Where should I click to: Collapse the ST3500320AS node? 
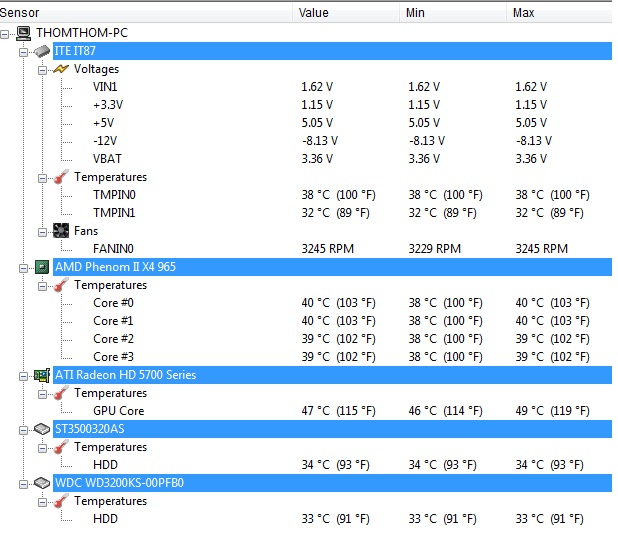[x=24, y=430]
